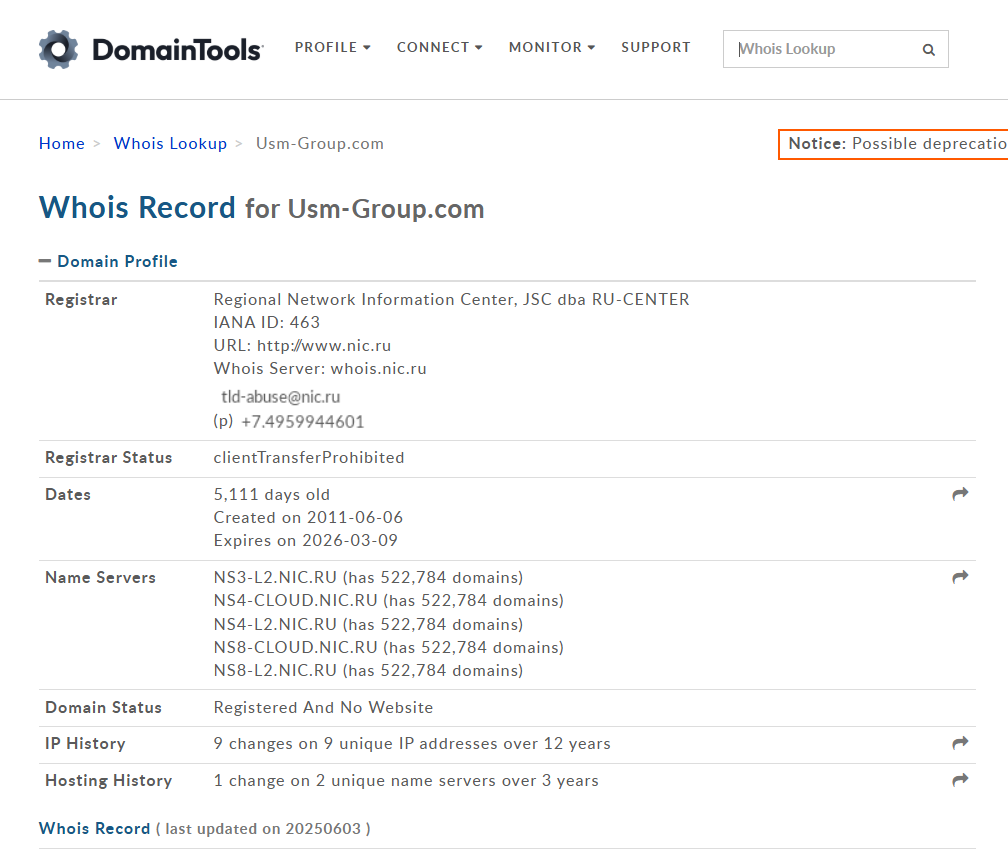The height and width of the screenshot is (849, 1008).
Task: Open the Whois Lookup breadcrumb link
Action: (170, 143)
